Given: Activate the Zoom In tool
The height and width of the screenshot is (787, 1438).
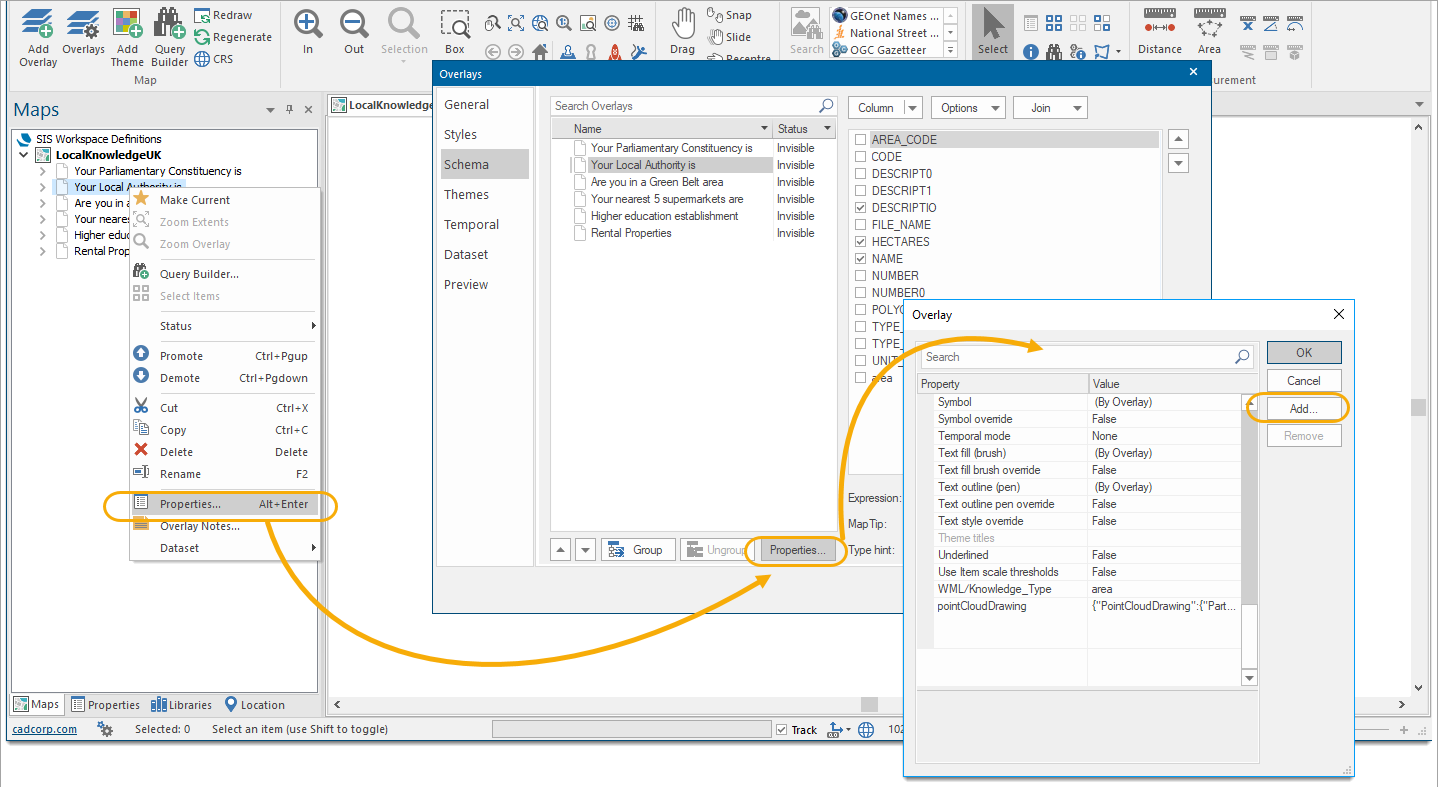Looking at the screenshot, I should pyautogui.click(x=307, y=30).
